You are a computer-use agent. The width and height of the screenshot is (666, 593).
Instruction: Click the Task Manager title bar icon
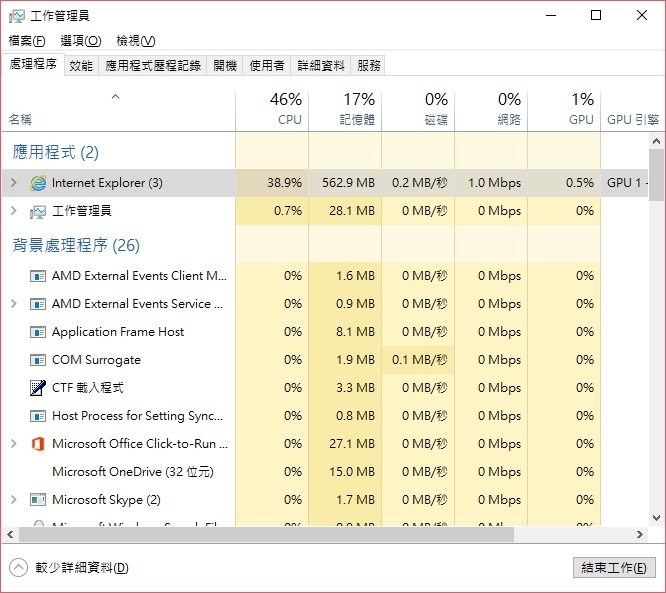[17, 16]
